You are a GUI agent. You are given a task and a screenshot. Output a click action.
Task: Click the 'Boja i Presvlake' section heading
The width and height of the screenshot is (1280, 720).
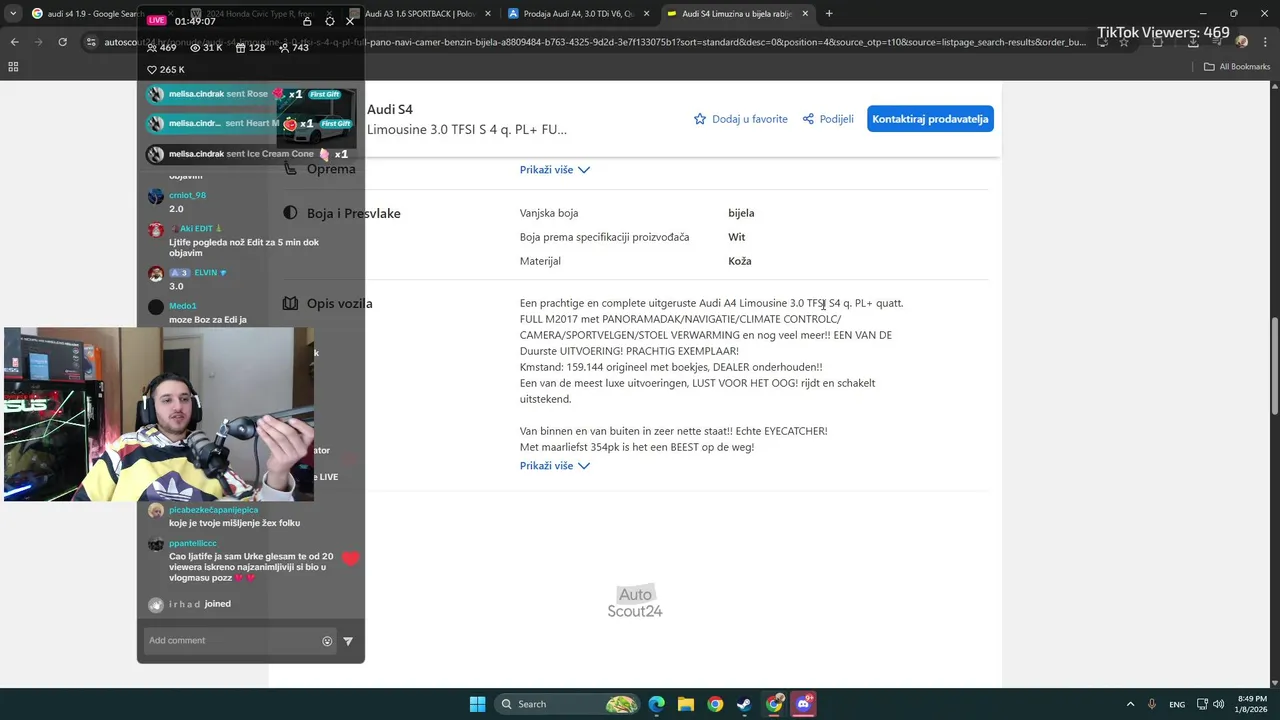coord(354,213)
